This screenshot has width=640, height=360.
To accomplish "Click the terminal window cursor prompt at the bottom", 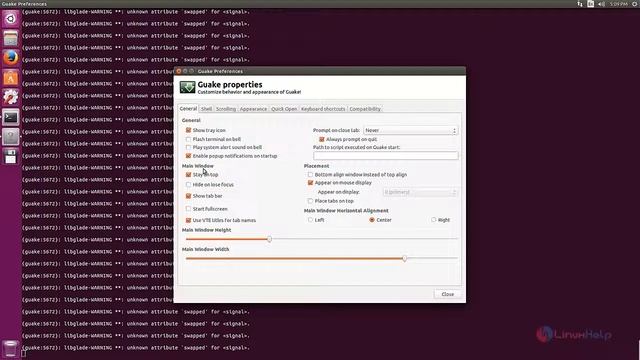I will 24,353.
